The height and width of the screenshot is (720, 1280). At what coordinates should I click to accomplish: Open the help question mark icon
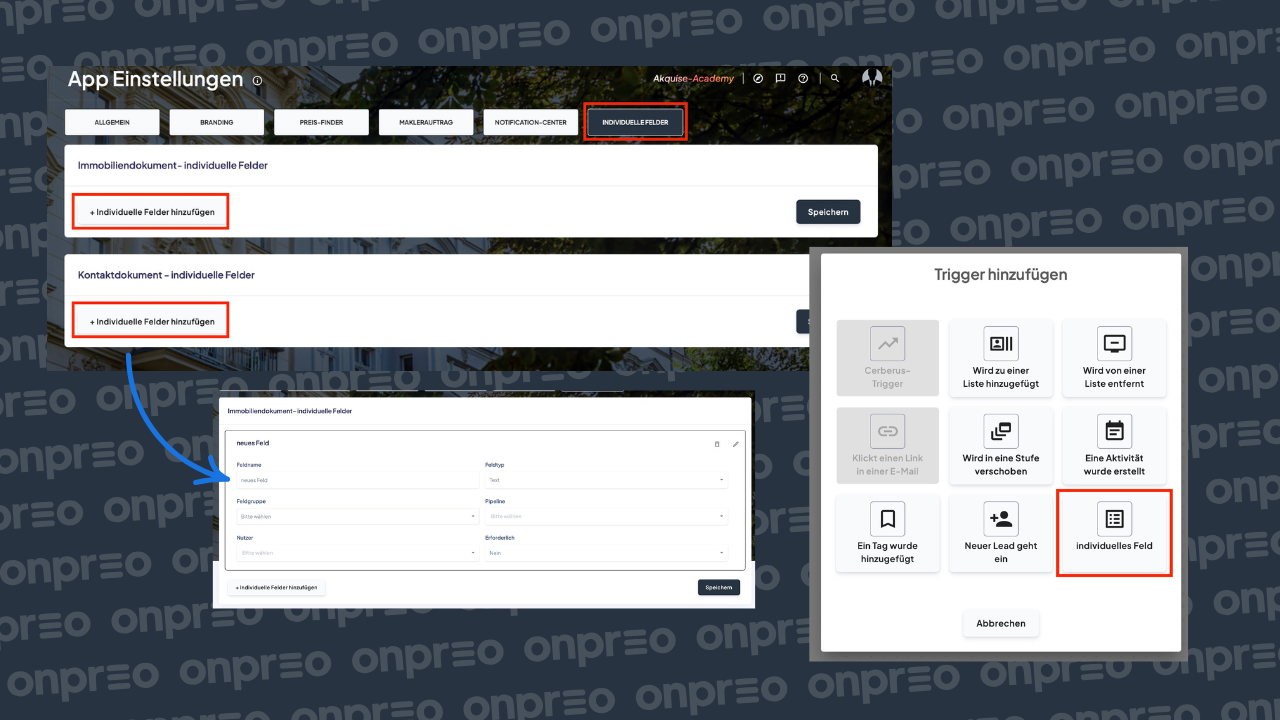click(x=803, y=78)
